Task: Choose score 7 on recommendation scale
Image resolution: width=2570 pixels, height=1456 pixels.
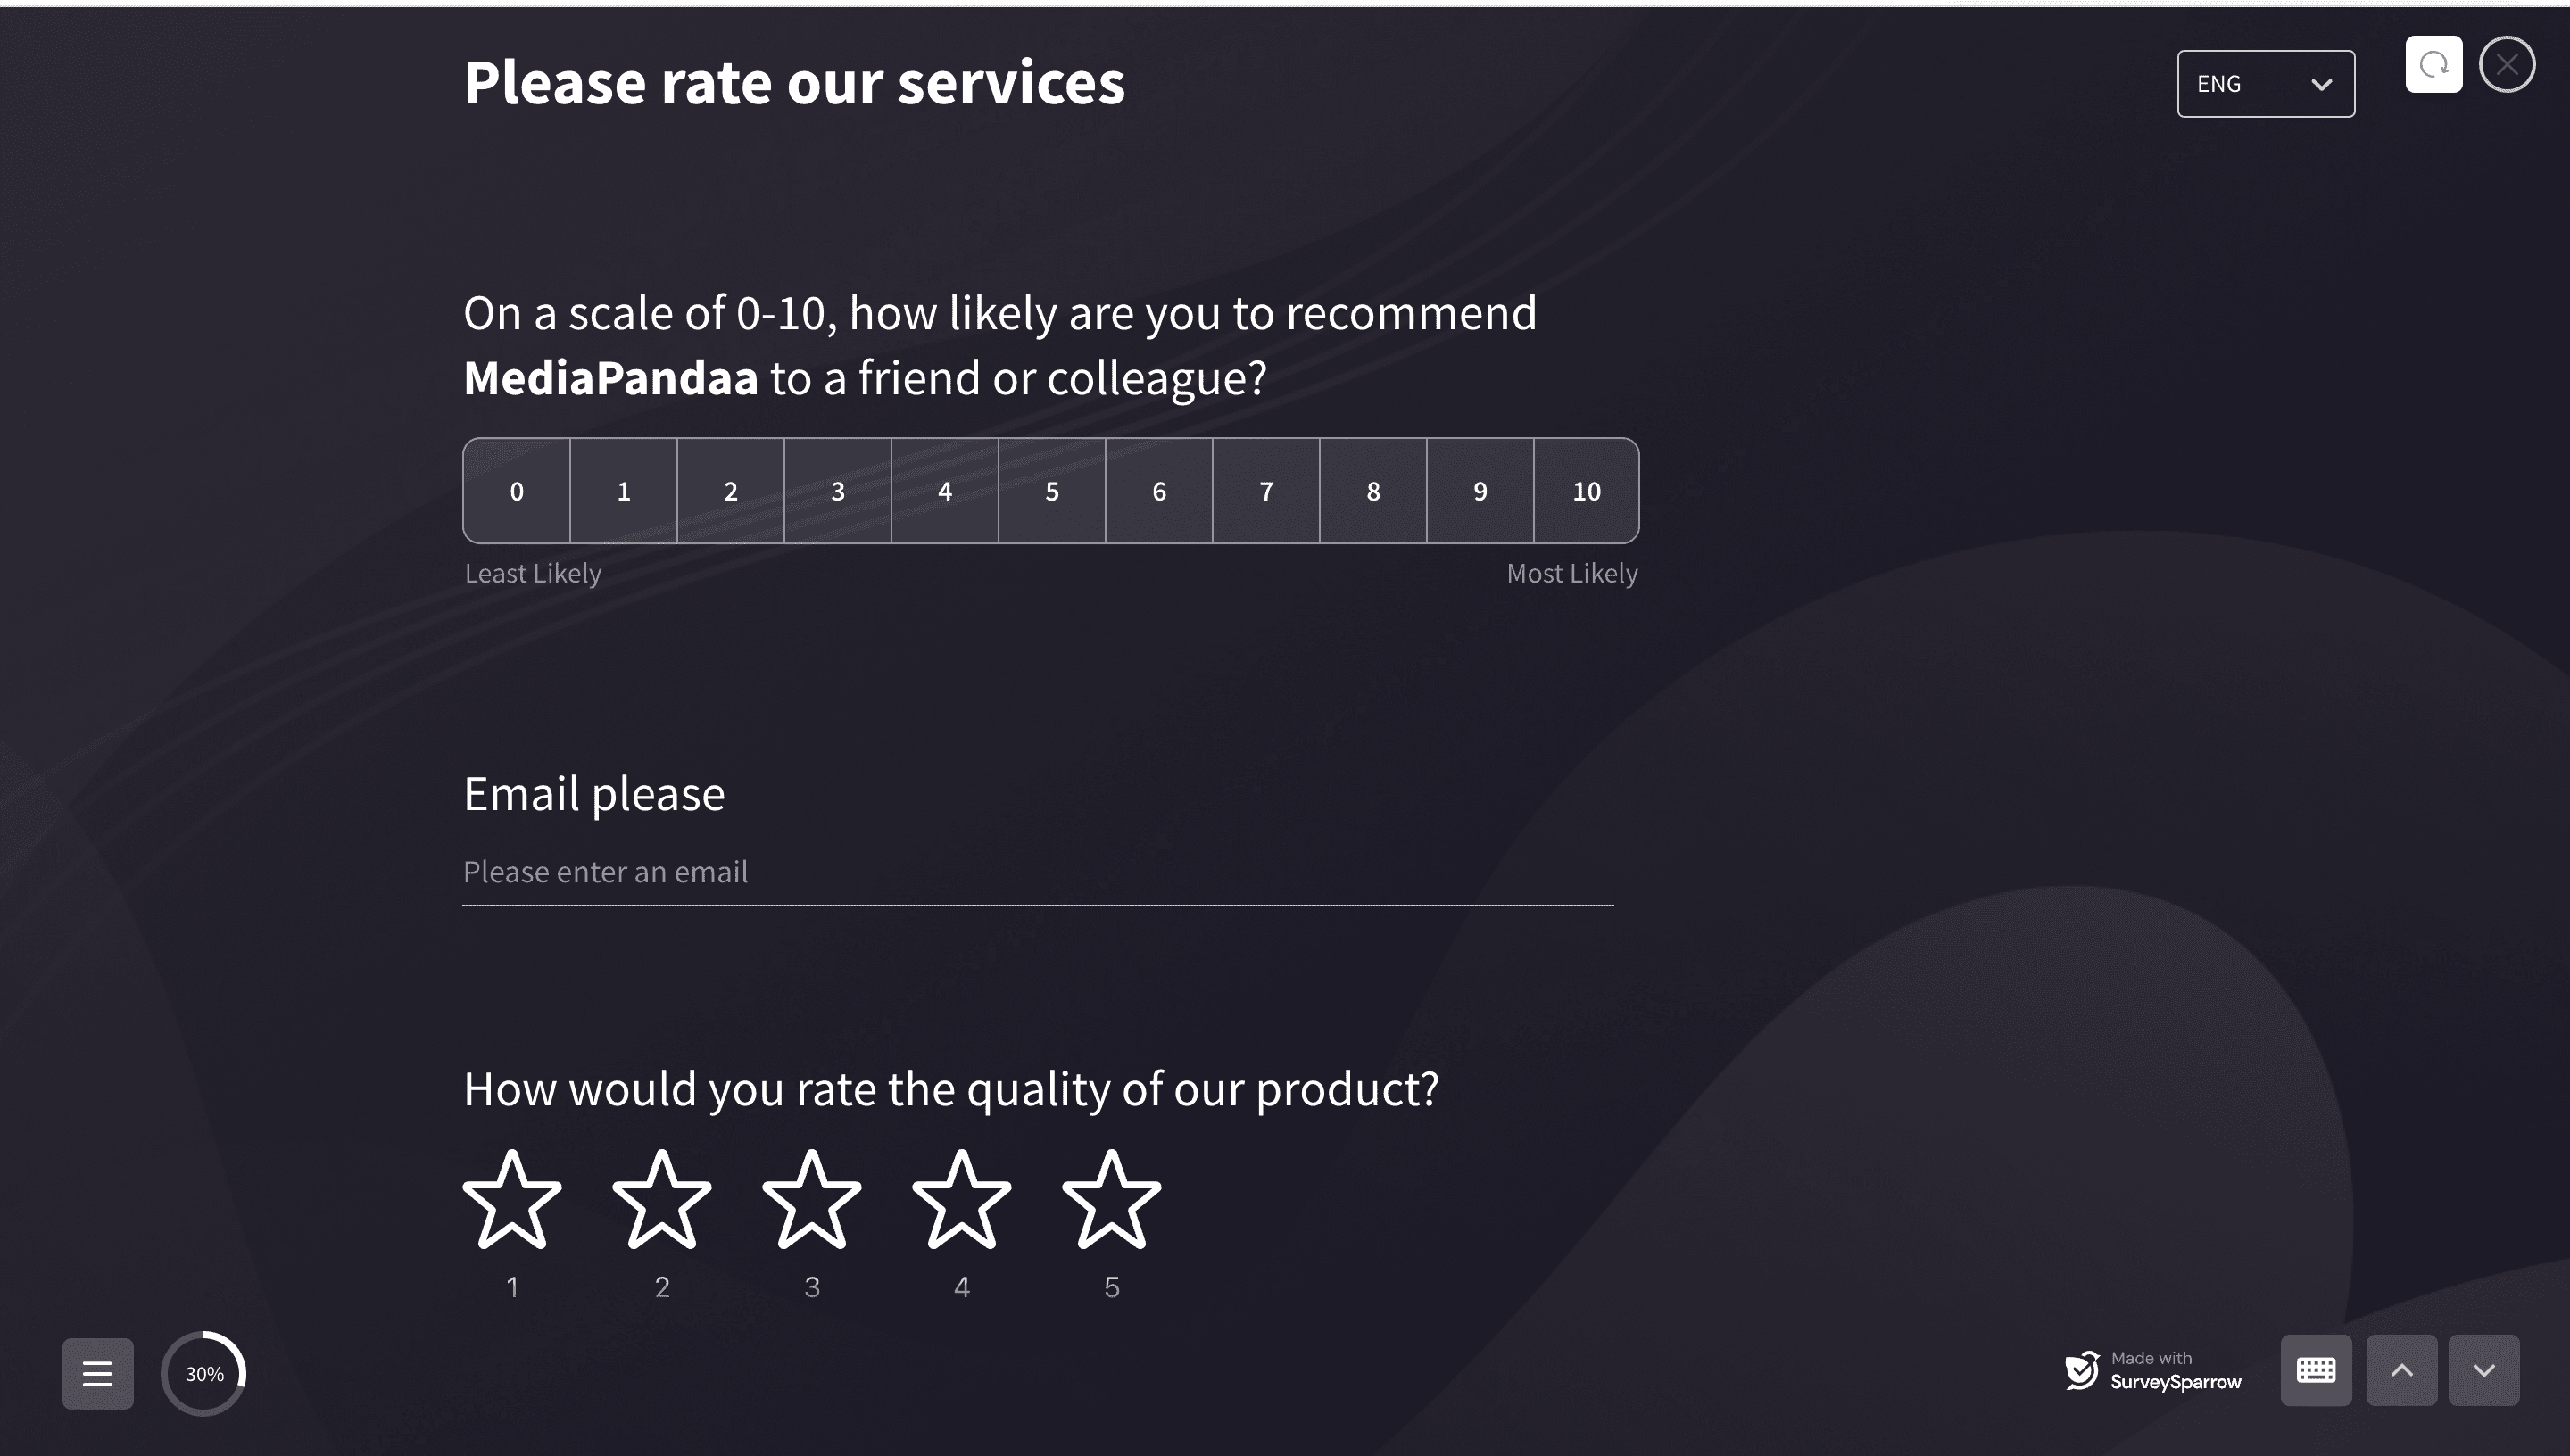Action: click(x=1266, y=491)
